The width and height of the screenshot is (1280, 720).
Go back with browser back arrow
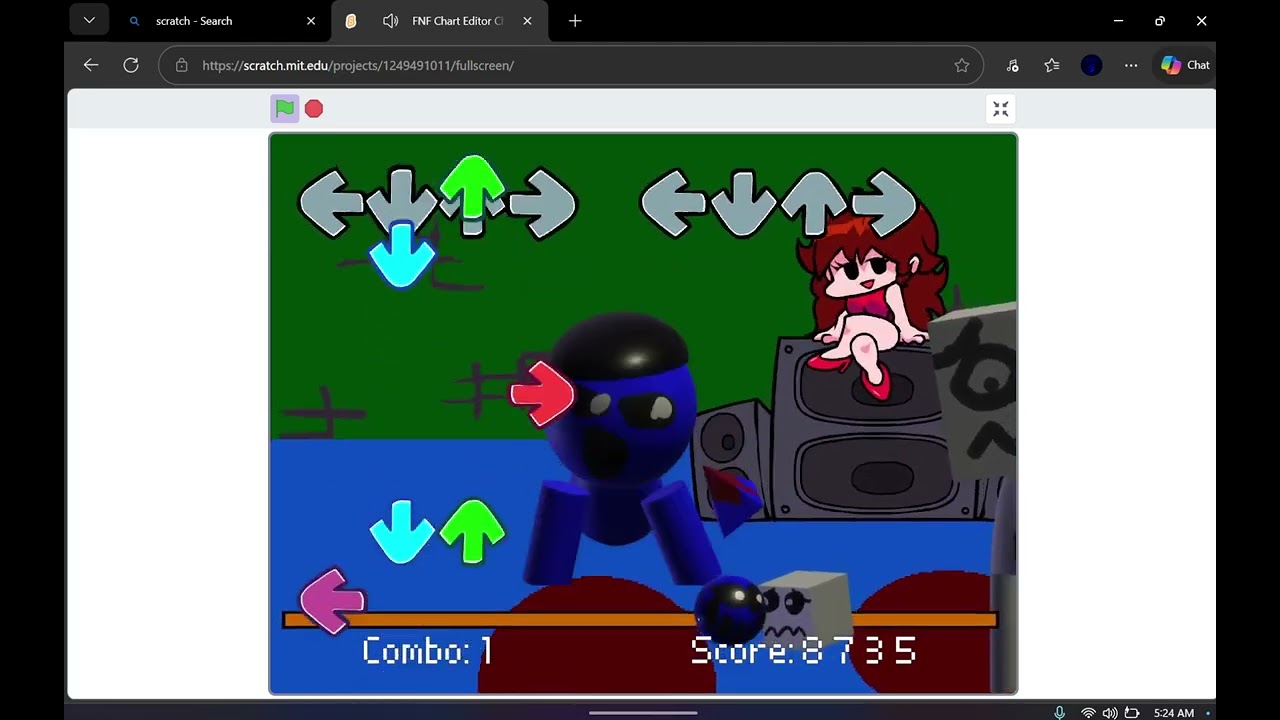(91, 65)
